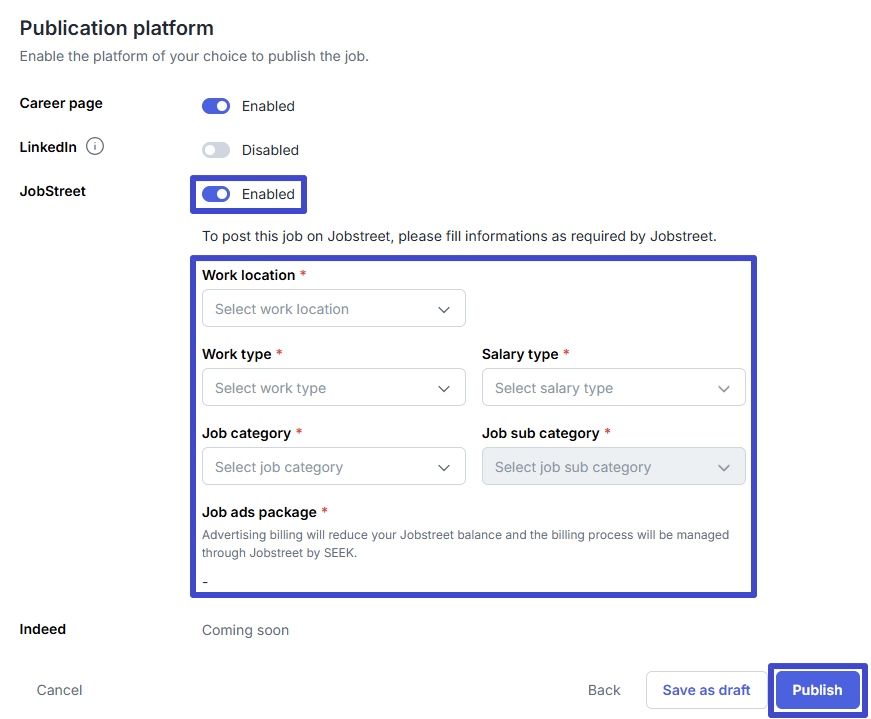The height and width of the screenshot is (719, 871).
Task: Disable the Career page toggle
Action: click(x=216, y=106)
